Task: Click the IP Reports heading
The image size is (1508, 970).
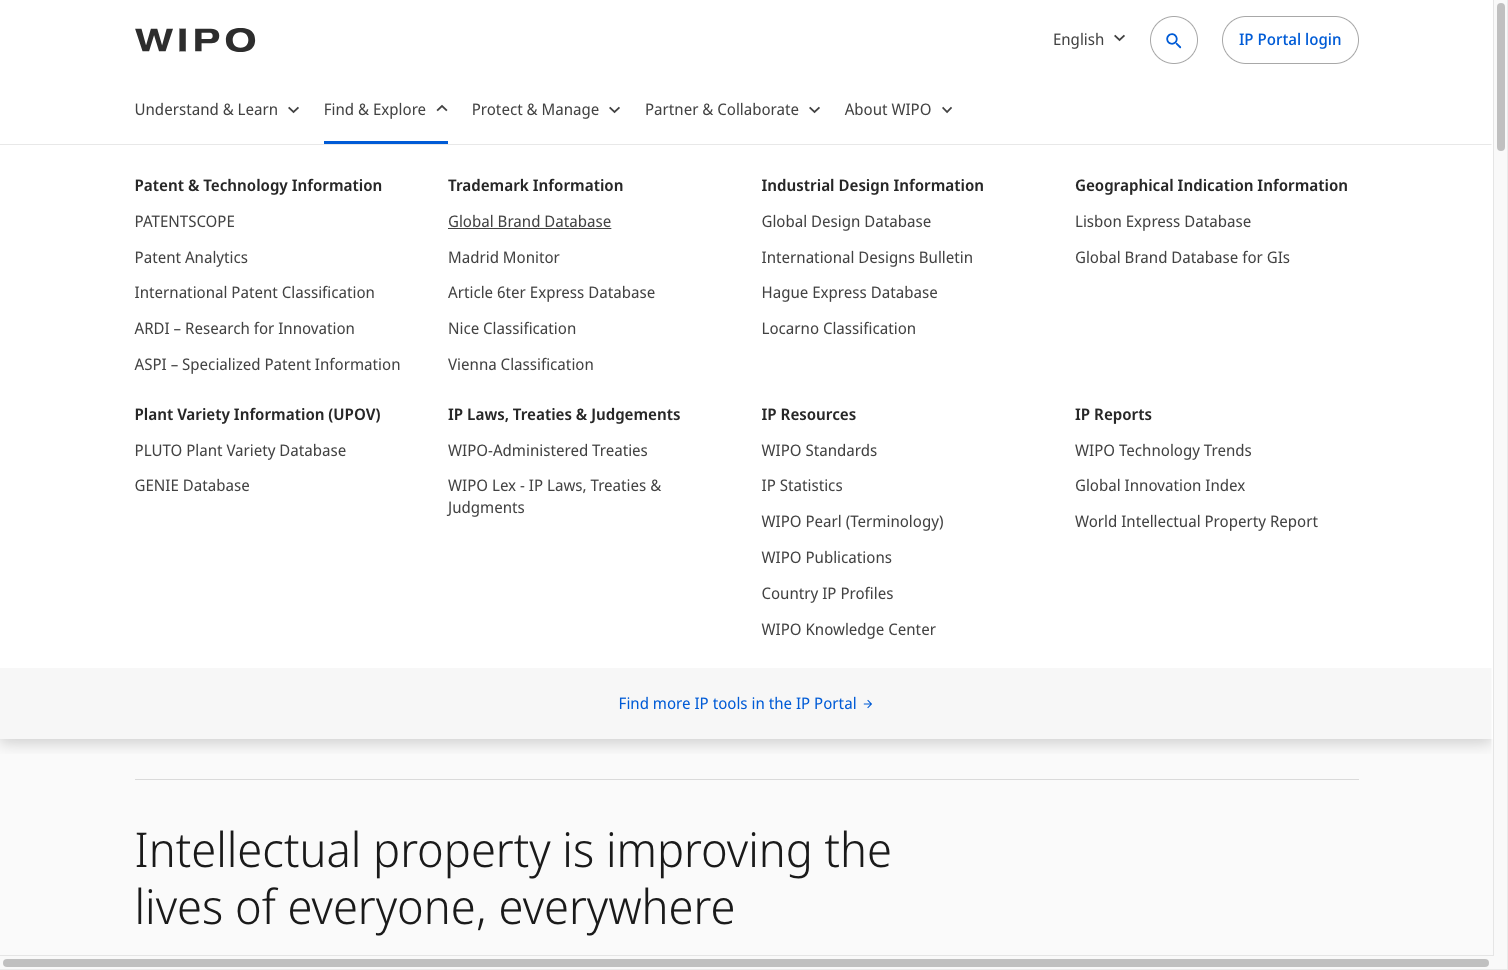Action: pyautogui.click(x=1113, y=414)
